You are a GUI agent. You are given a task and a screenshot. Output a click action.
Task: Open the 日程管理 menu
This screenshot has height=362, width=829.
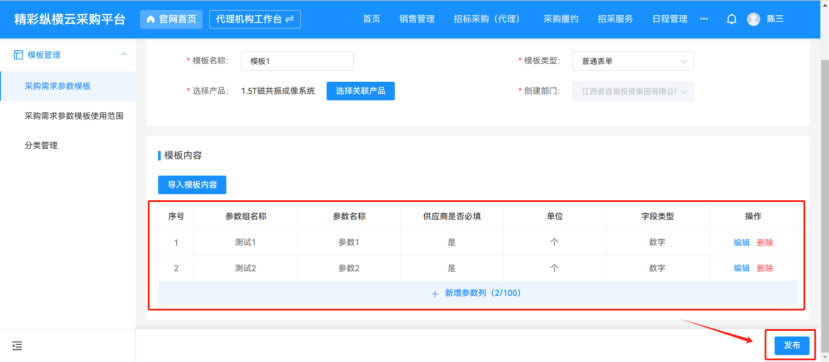(669, 20)
